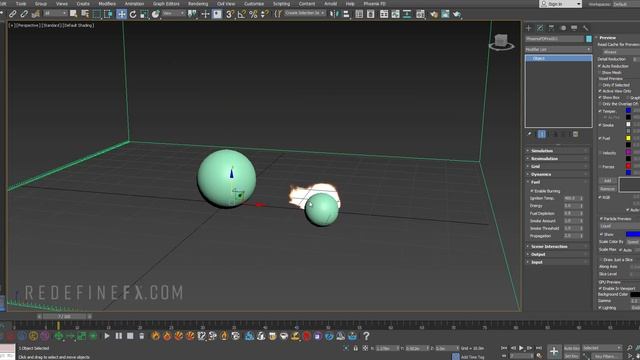Open the Render Setup teapot icon

(x=434, y=14)
